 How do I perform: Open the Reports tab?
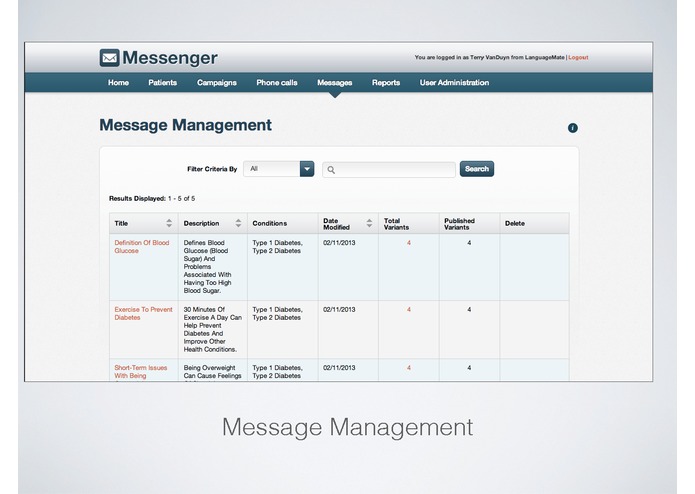coord(386,83)
